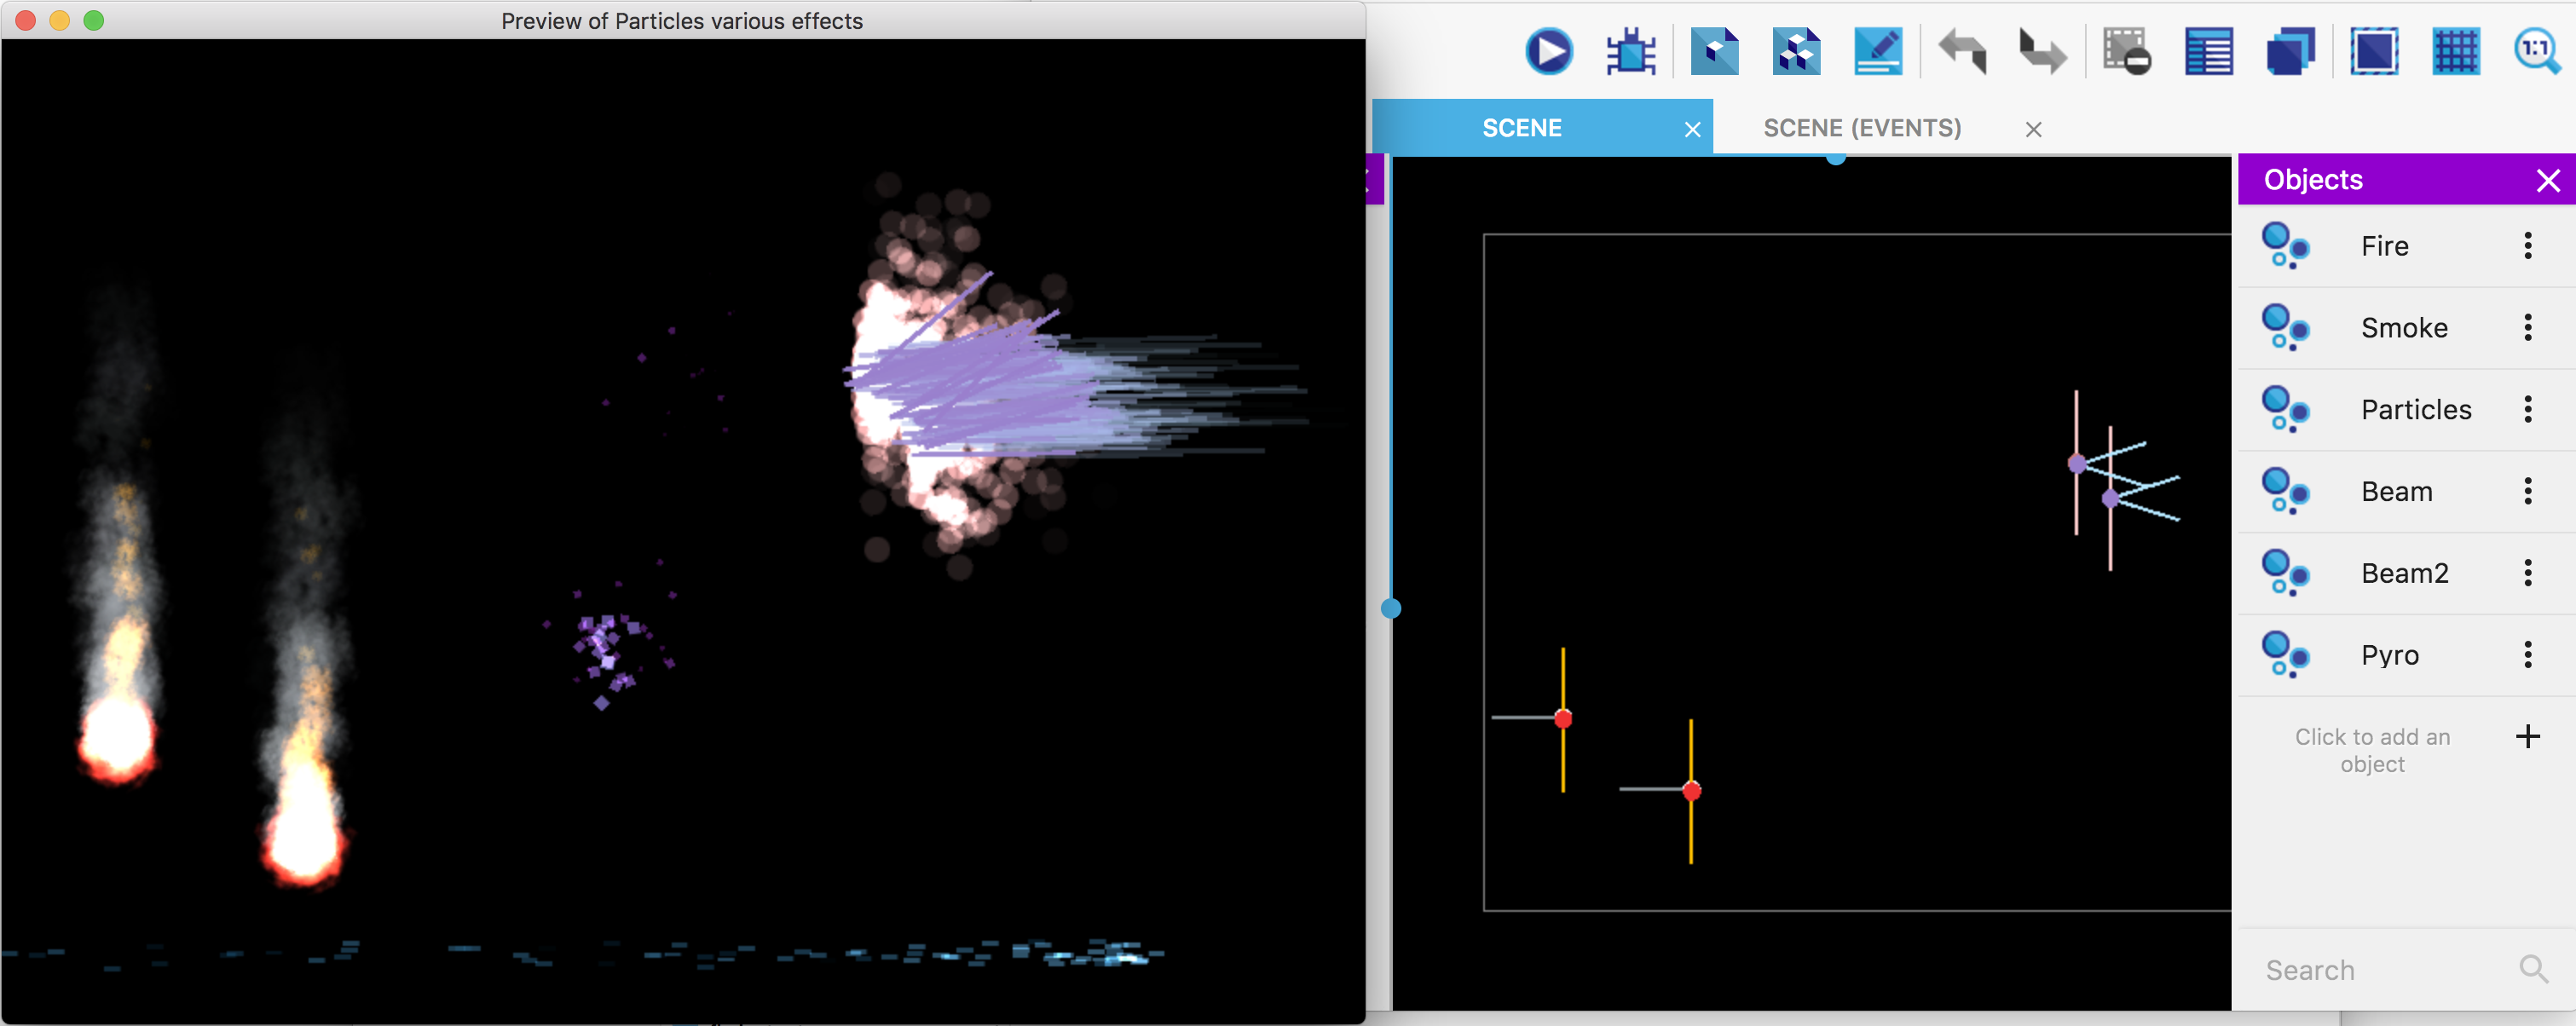Open the instances list icon
The image size is (2576, 1026).
[x=2208, y=51]
